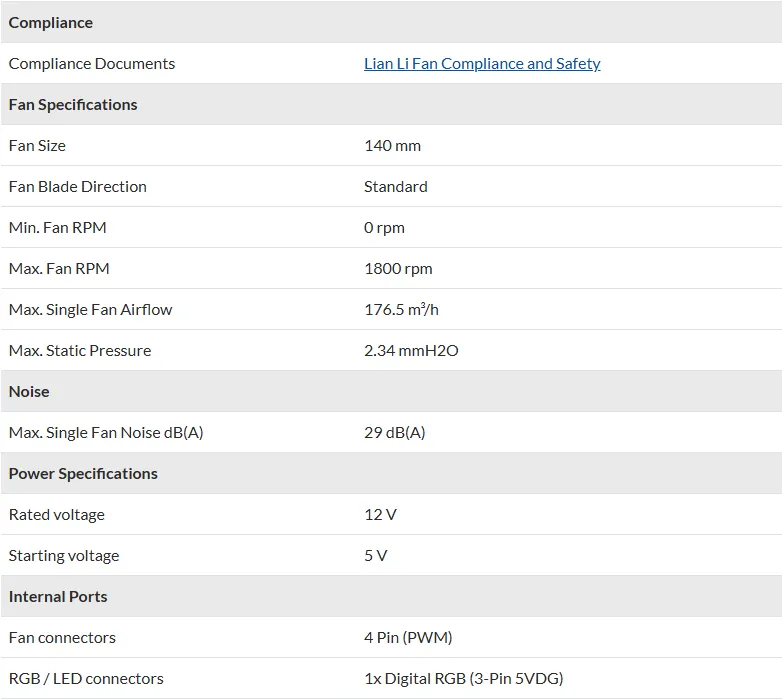Select the Max. Static Pressure label

pos(80,351)
